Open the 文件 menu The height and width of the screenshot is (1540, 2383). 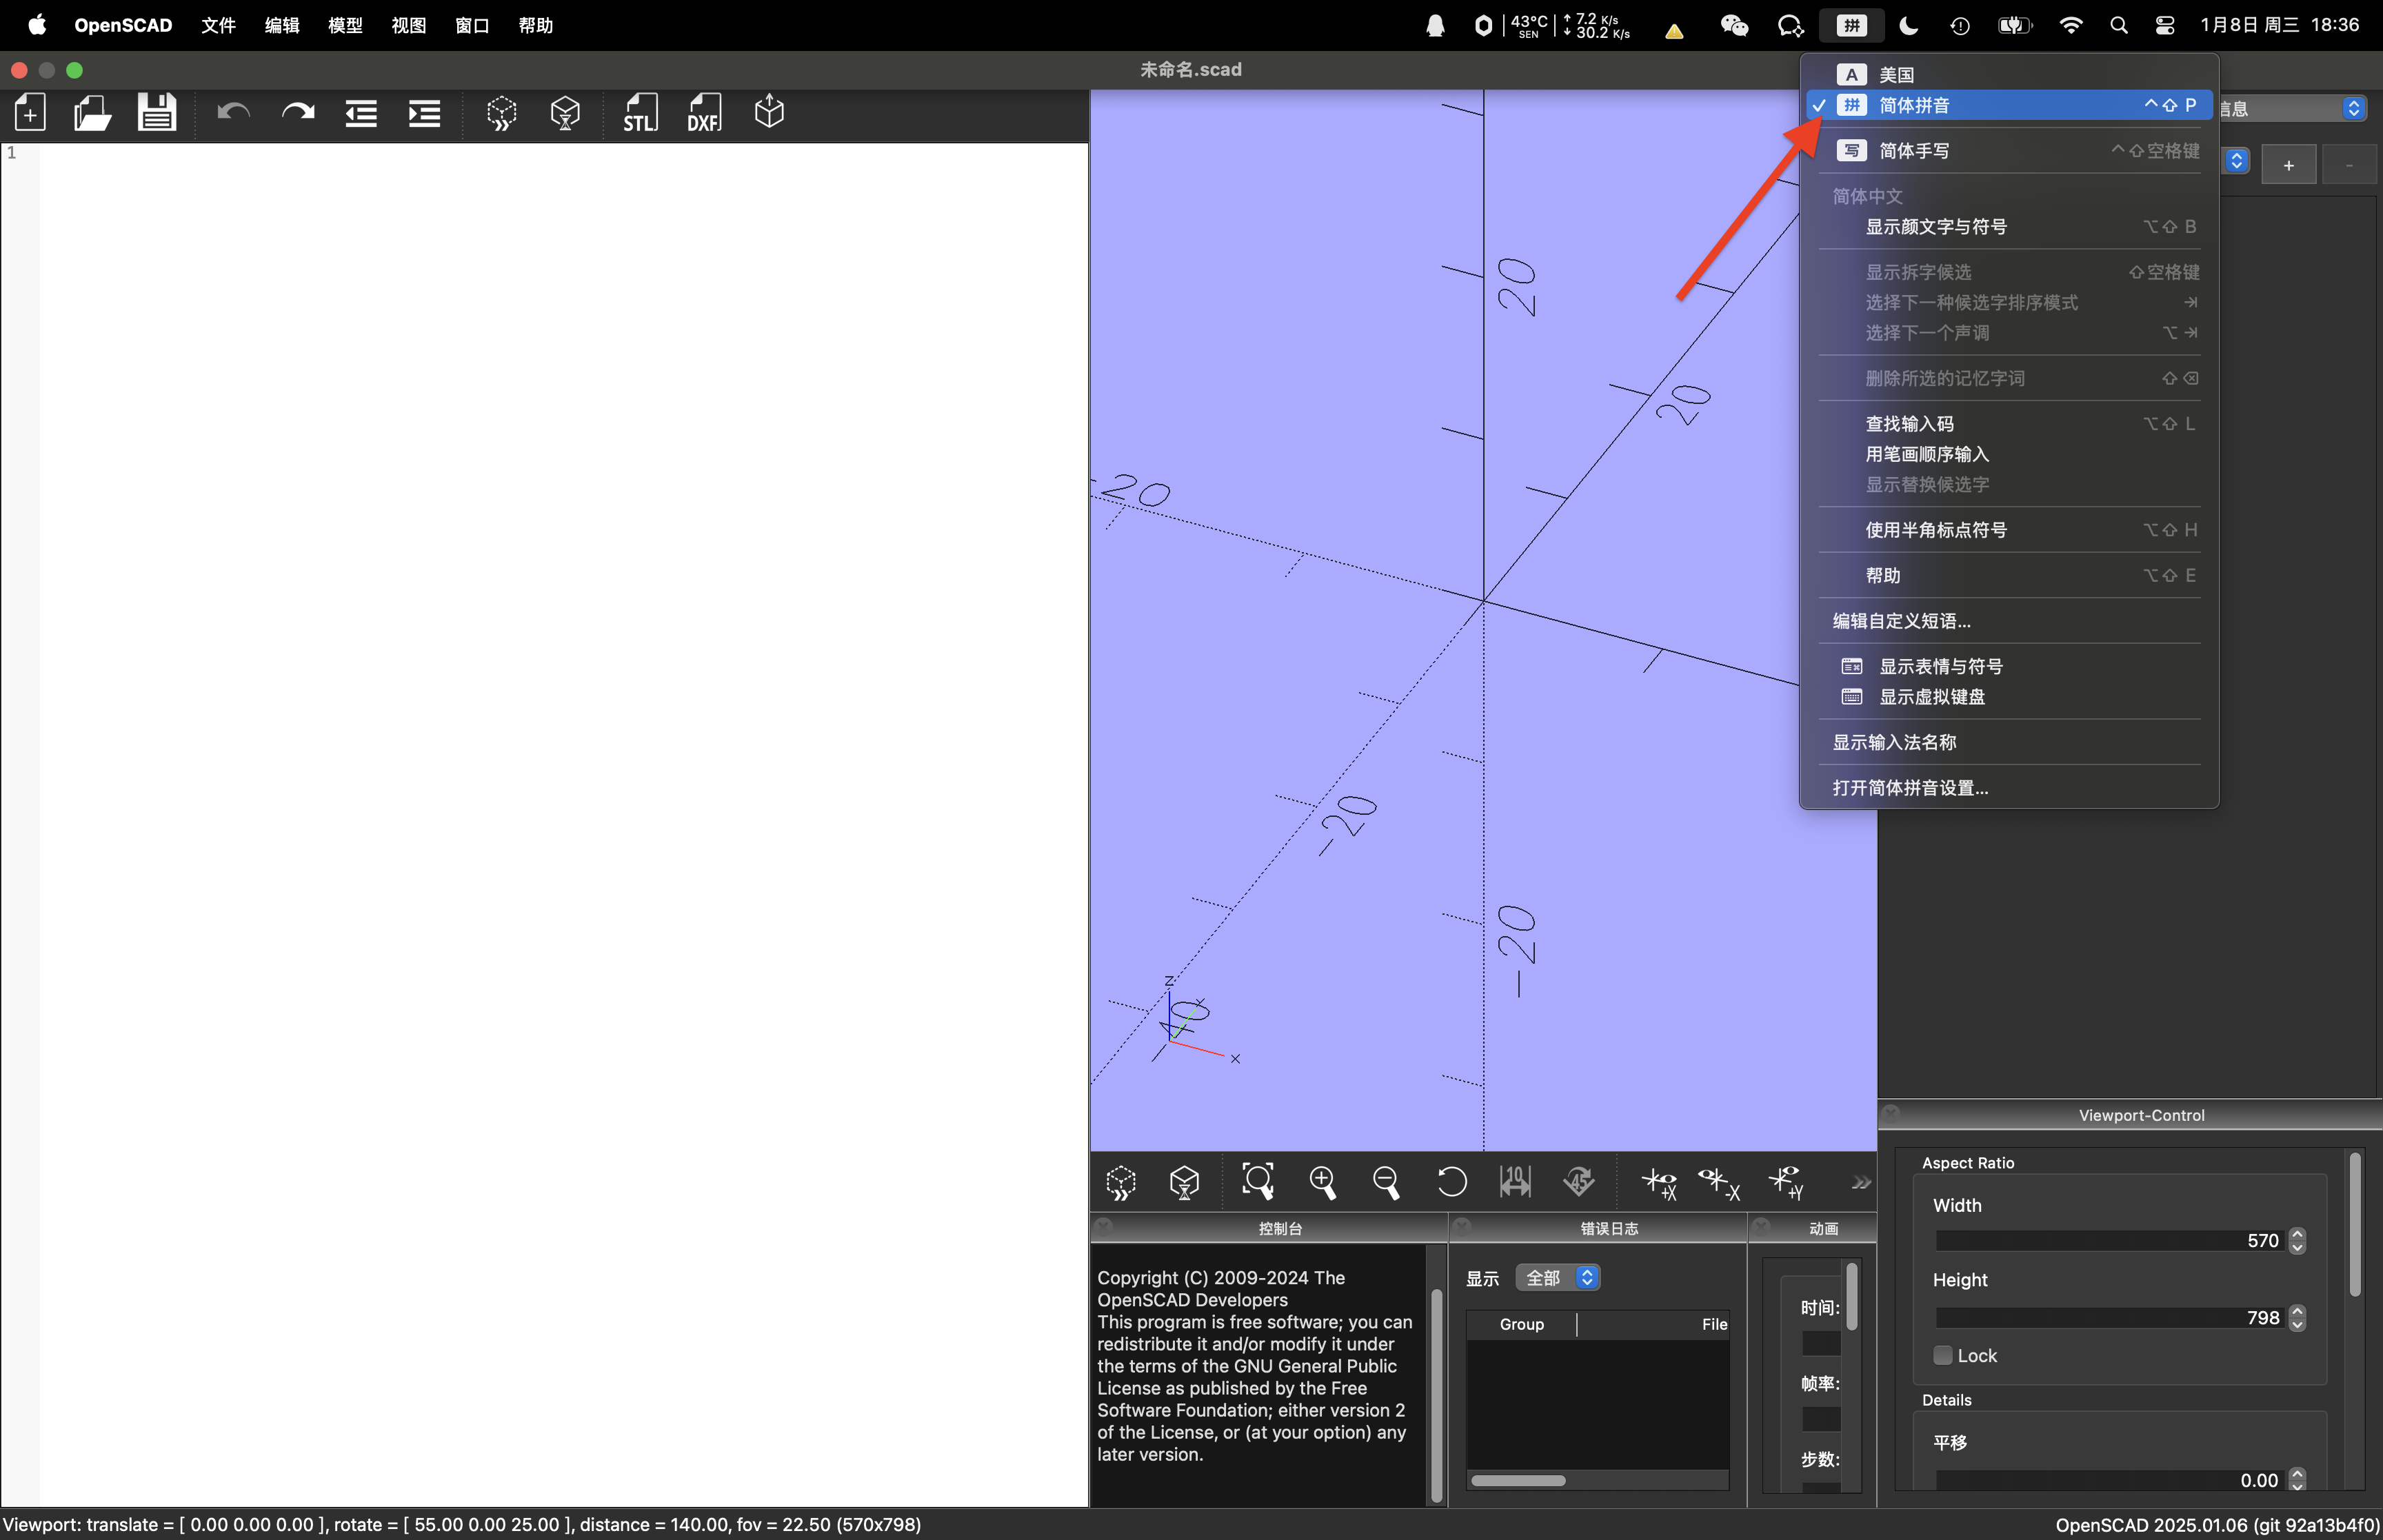pos(218,25)
